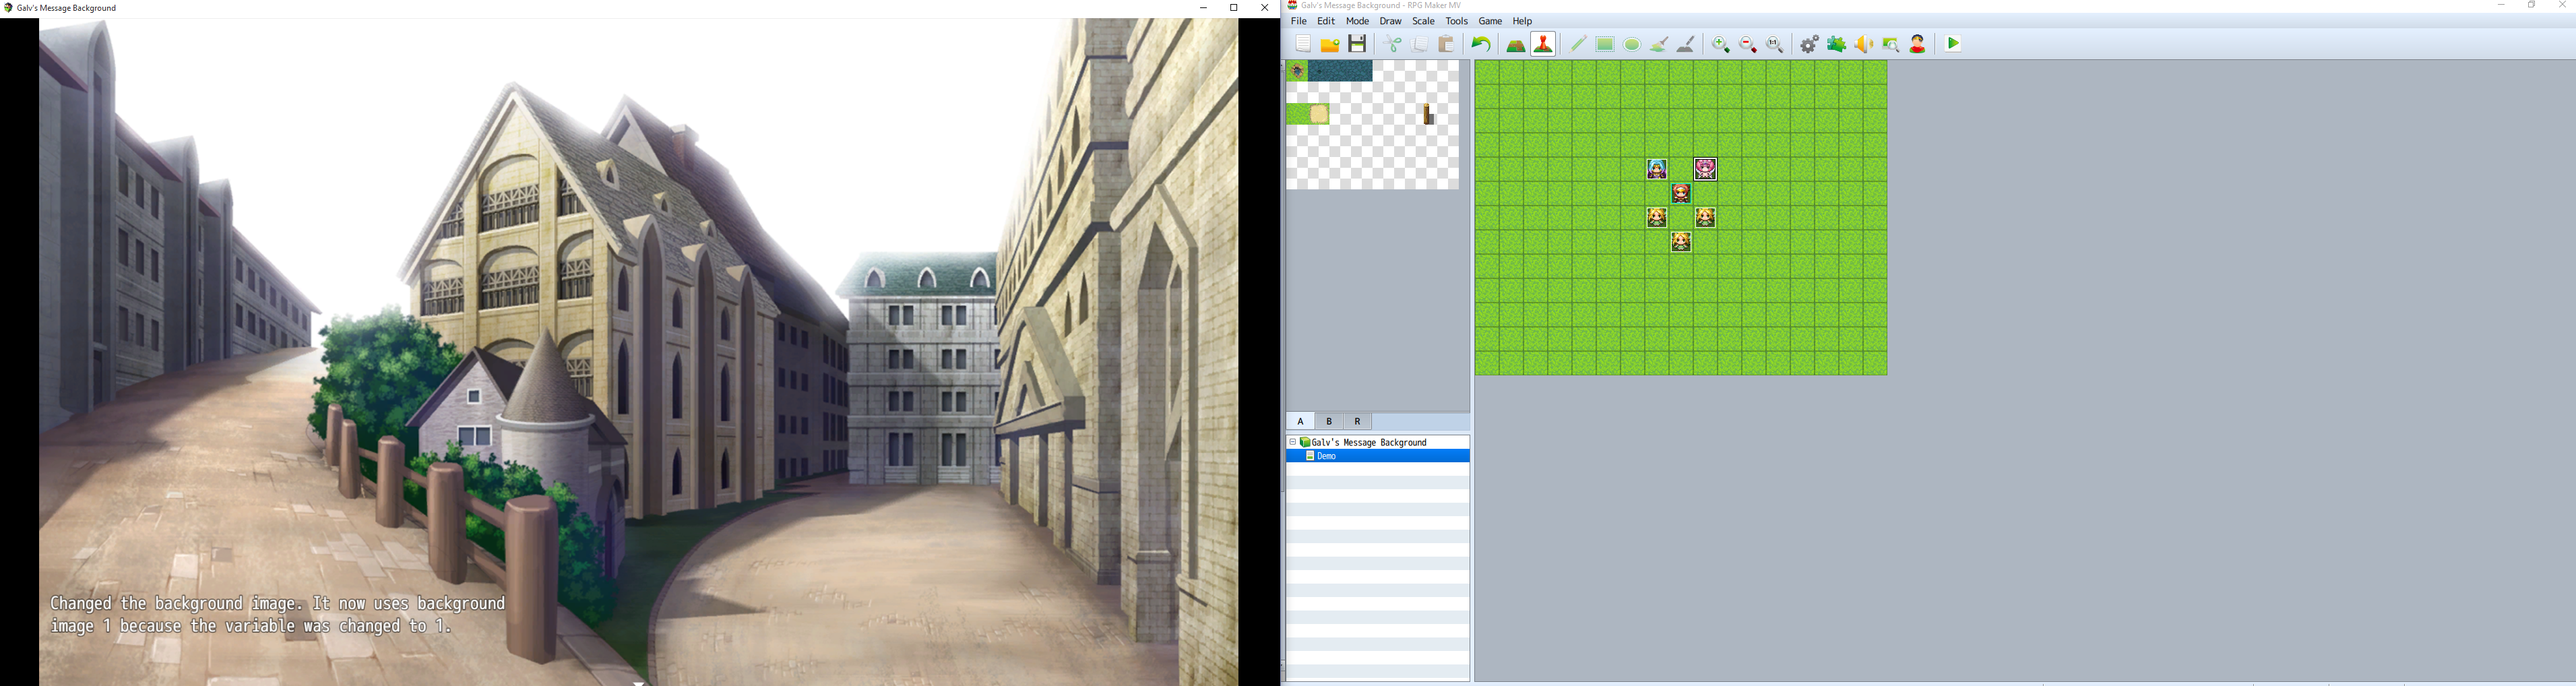
Task: Open the Character Generator icon
Action: [1918, 45]
